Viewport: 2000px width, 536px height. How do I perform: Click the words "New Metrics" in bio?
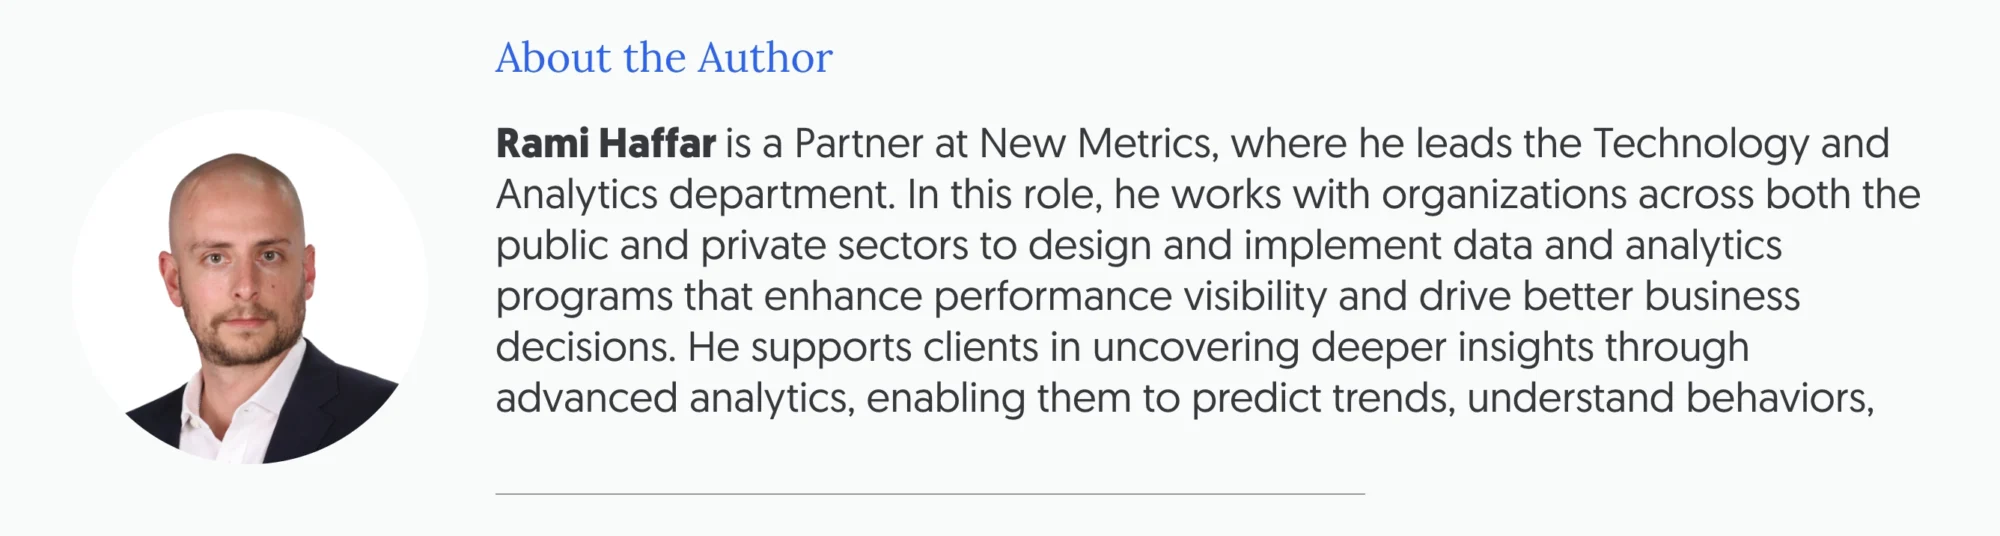pyautogui.click(x=1095, y=144)
